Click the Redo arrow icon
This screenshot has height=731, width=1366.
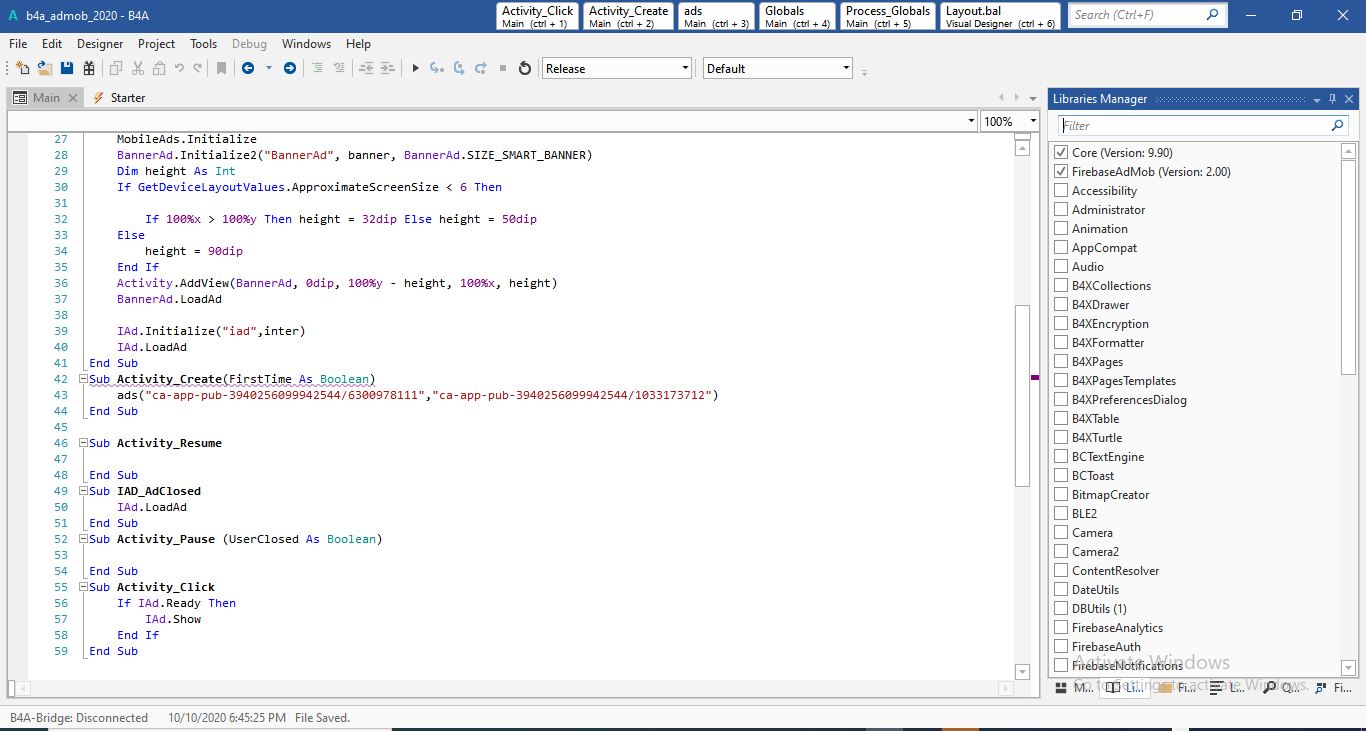point(198,68)
